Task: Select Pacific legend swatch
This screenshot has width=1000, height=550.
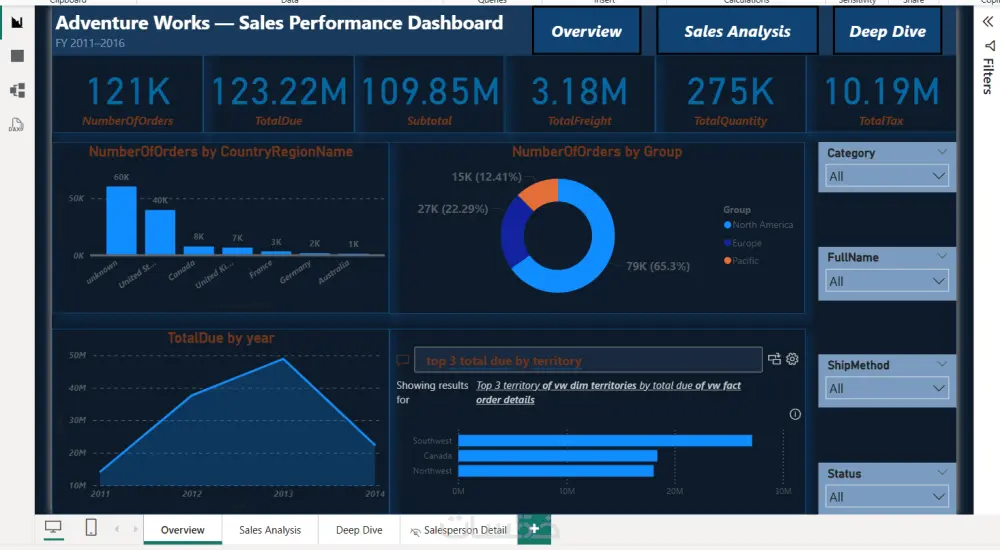Action: 728,260
